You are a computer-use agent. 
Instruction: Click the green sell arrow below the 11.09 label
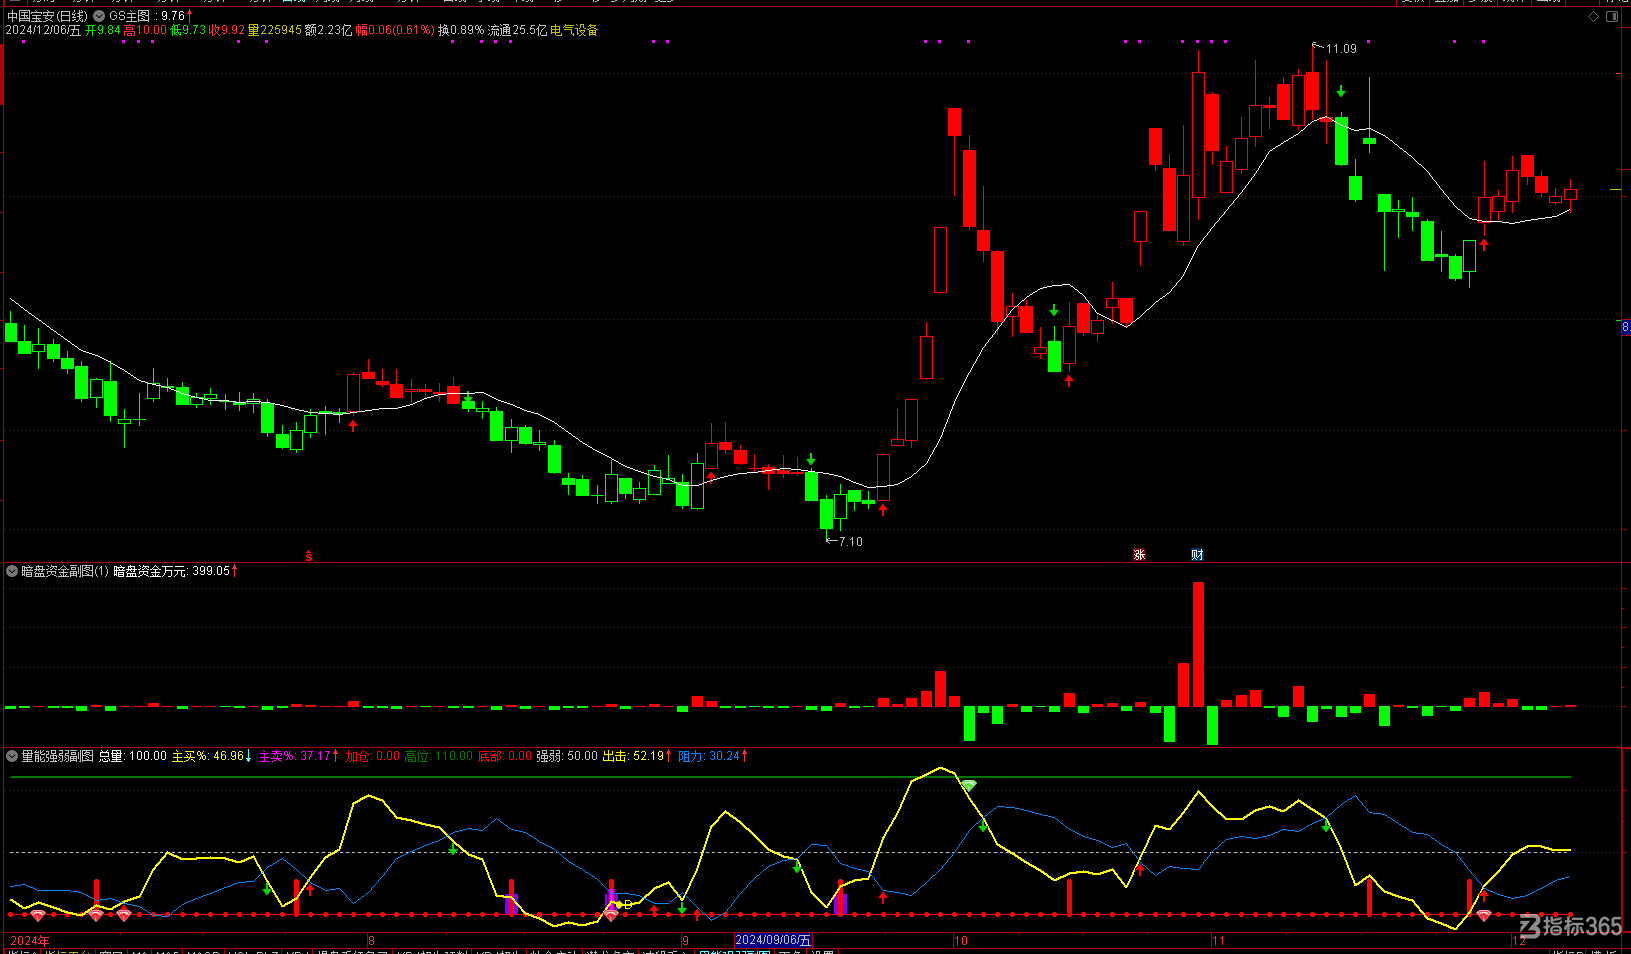(x=1341, y=91)
